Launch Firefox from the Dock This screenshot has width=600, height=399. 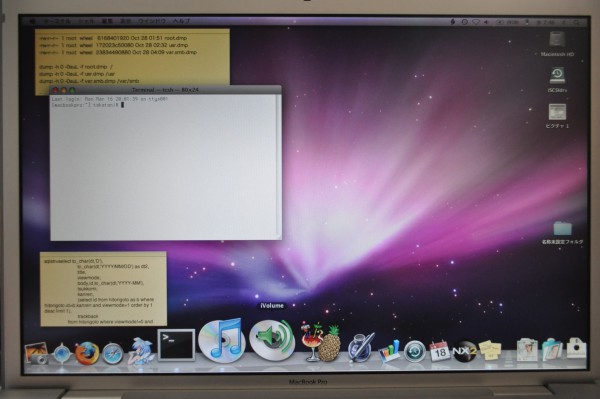87,352
